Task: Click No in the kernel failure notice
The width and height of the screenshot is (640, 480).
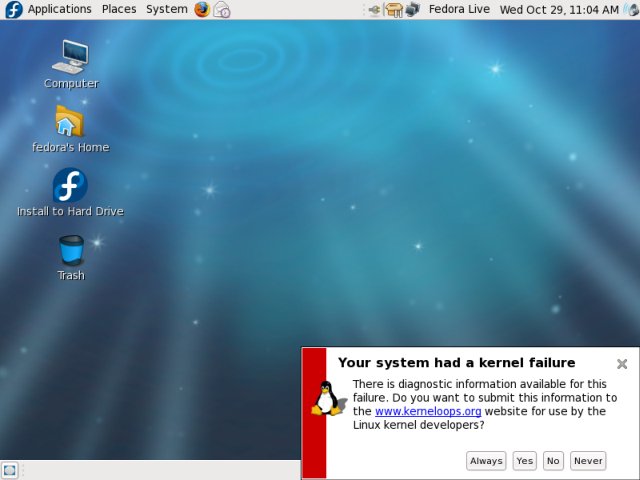Action: tap(553, 461)
